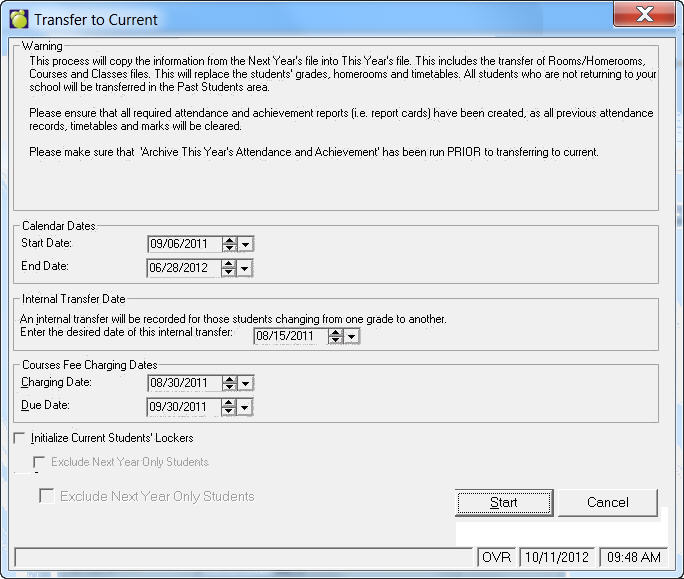Close the Transfer to Current dialog
684x579 pixels.
click(644, 16)
